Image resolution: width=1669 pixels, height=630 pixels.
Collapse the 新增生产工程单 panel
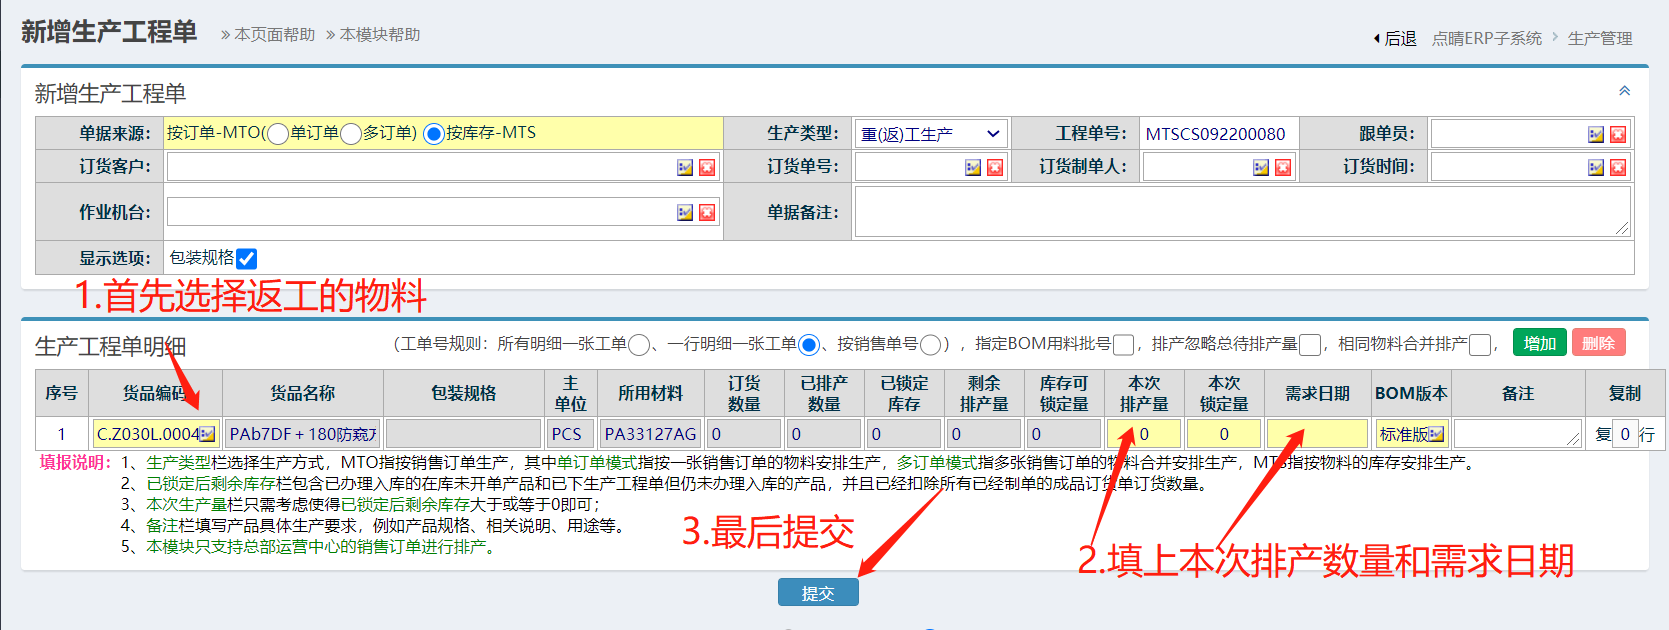point(1624,91)
